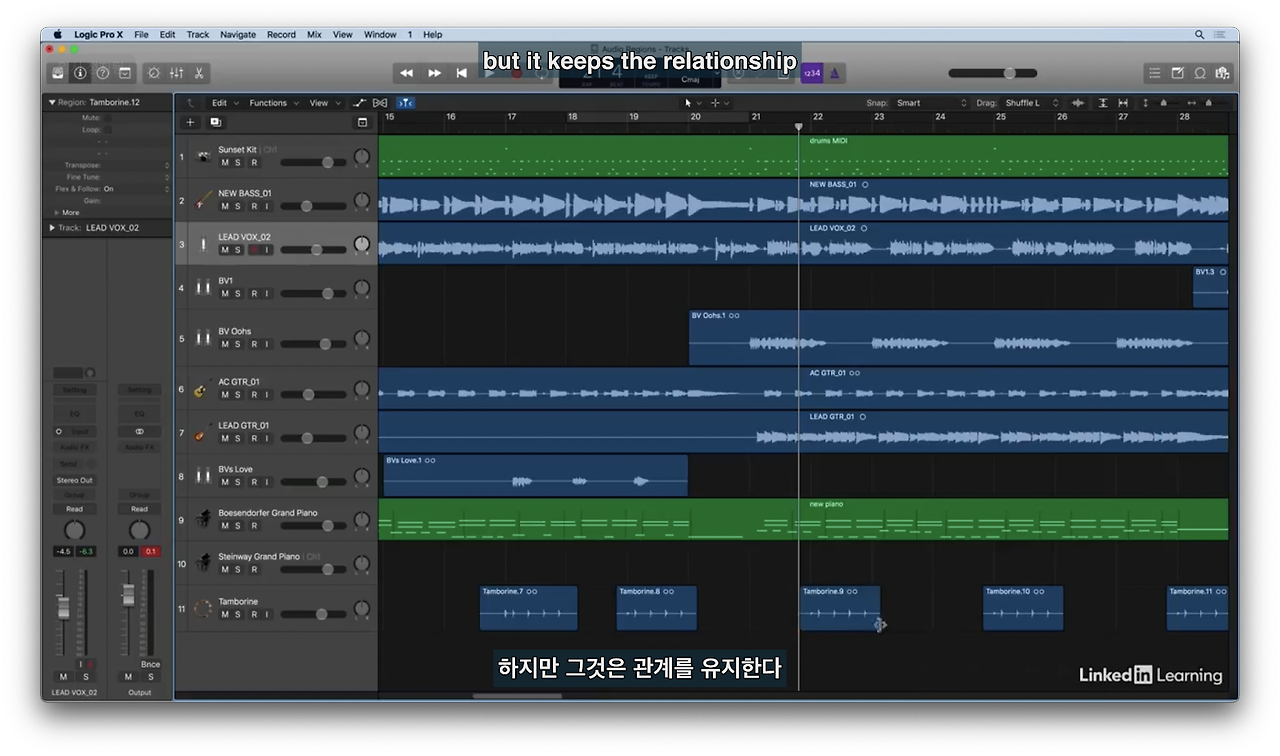Adjust the BV Oohs track volume slider
The image size is (1280, 756).
coord(313,344)
